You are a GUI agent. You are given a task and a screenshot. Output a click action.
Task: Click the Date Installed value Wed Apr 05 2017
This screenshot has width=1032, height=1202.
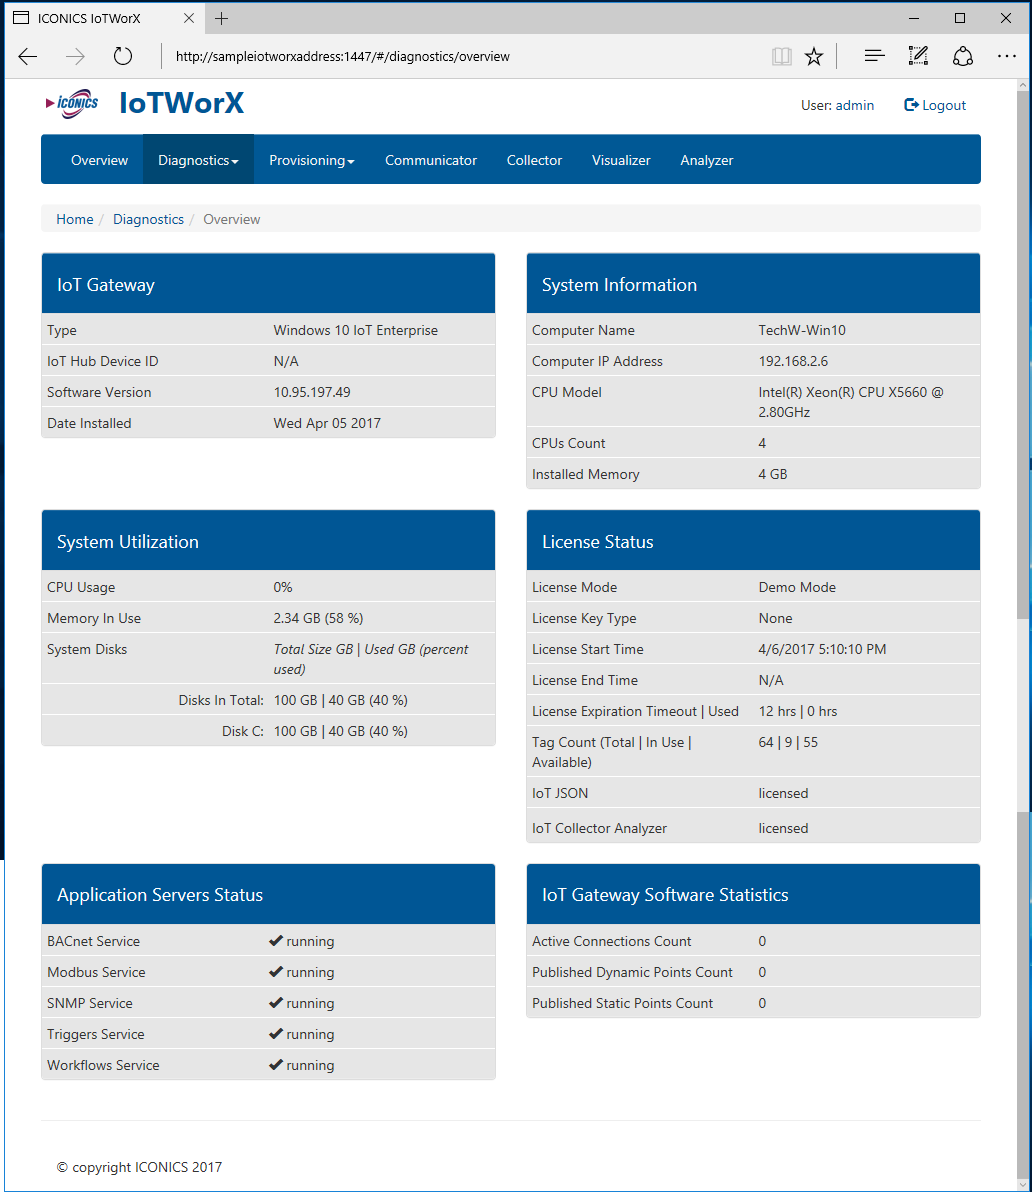327,423
